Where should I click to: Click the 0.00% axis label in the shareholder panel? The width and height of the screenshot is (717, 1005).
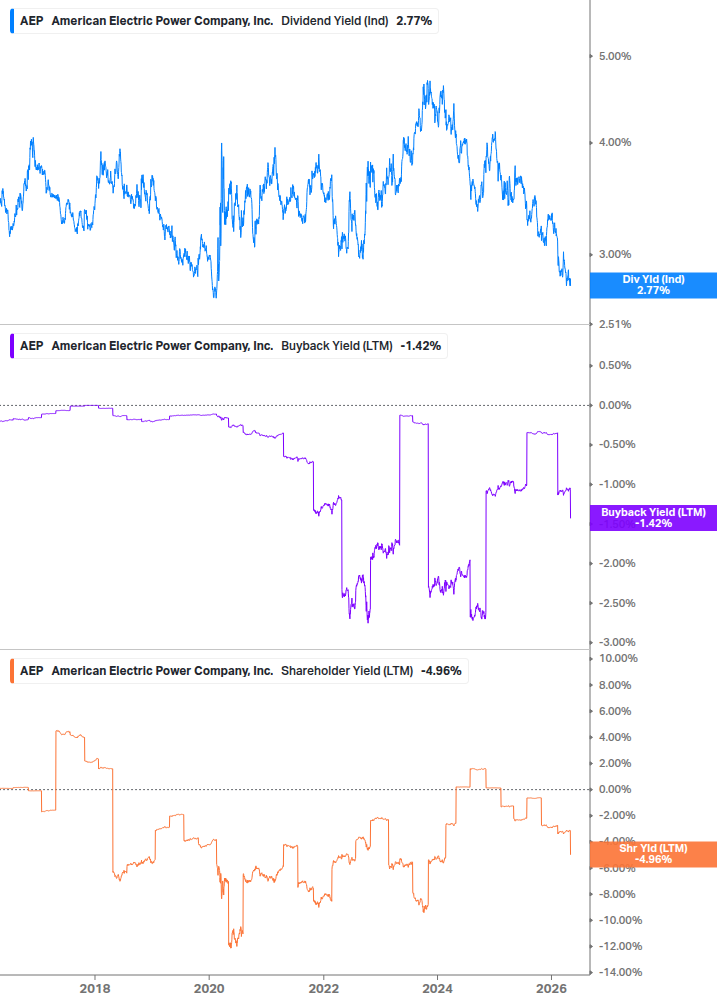point(615,790)
